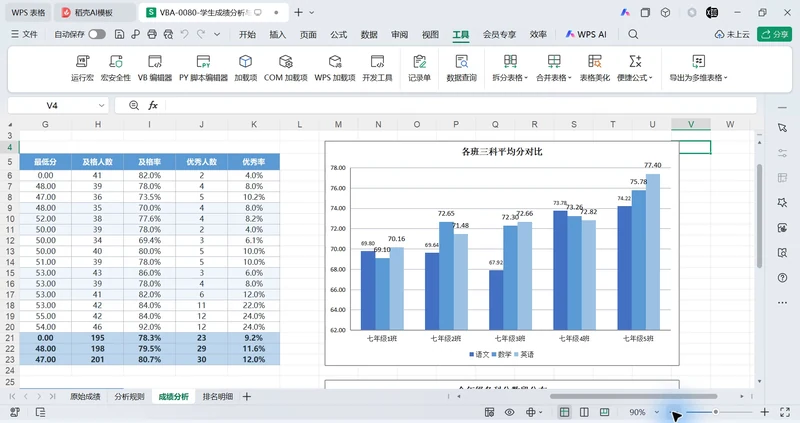Viewport: 800px width, 423px height.
Task: Open 加载项 add-ins
Action: click(x=245, y=68)
